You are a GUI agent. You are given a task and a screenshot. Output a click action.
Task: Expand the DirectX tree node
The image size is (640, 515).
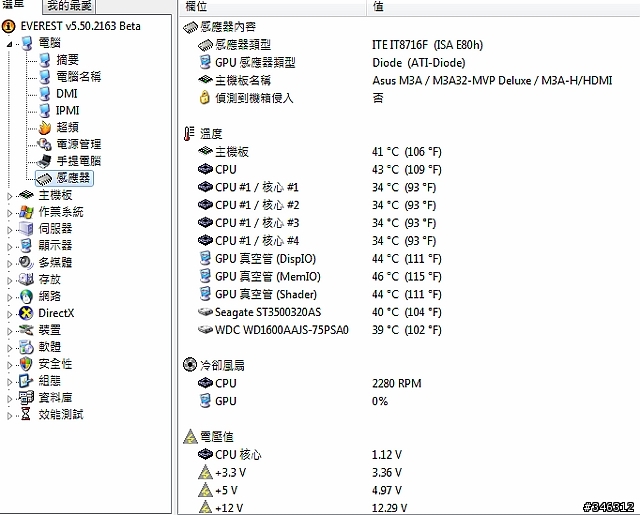point(10,315)
